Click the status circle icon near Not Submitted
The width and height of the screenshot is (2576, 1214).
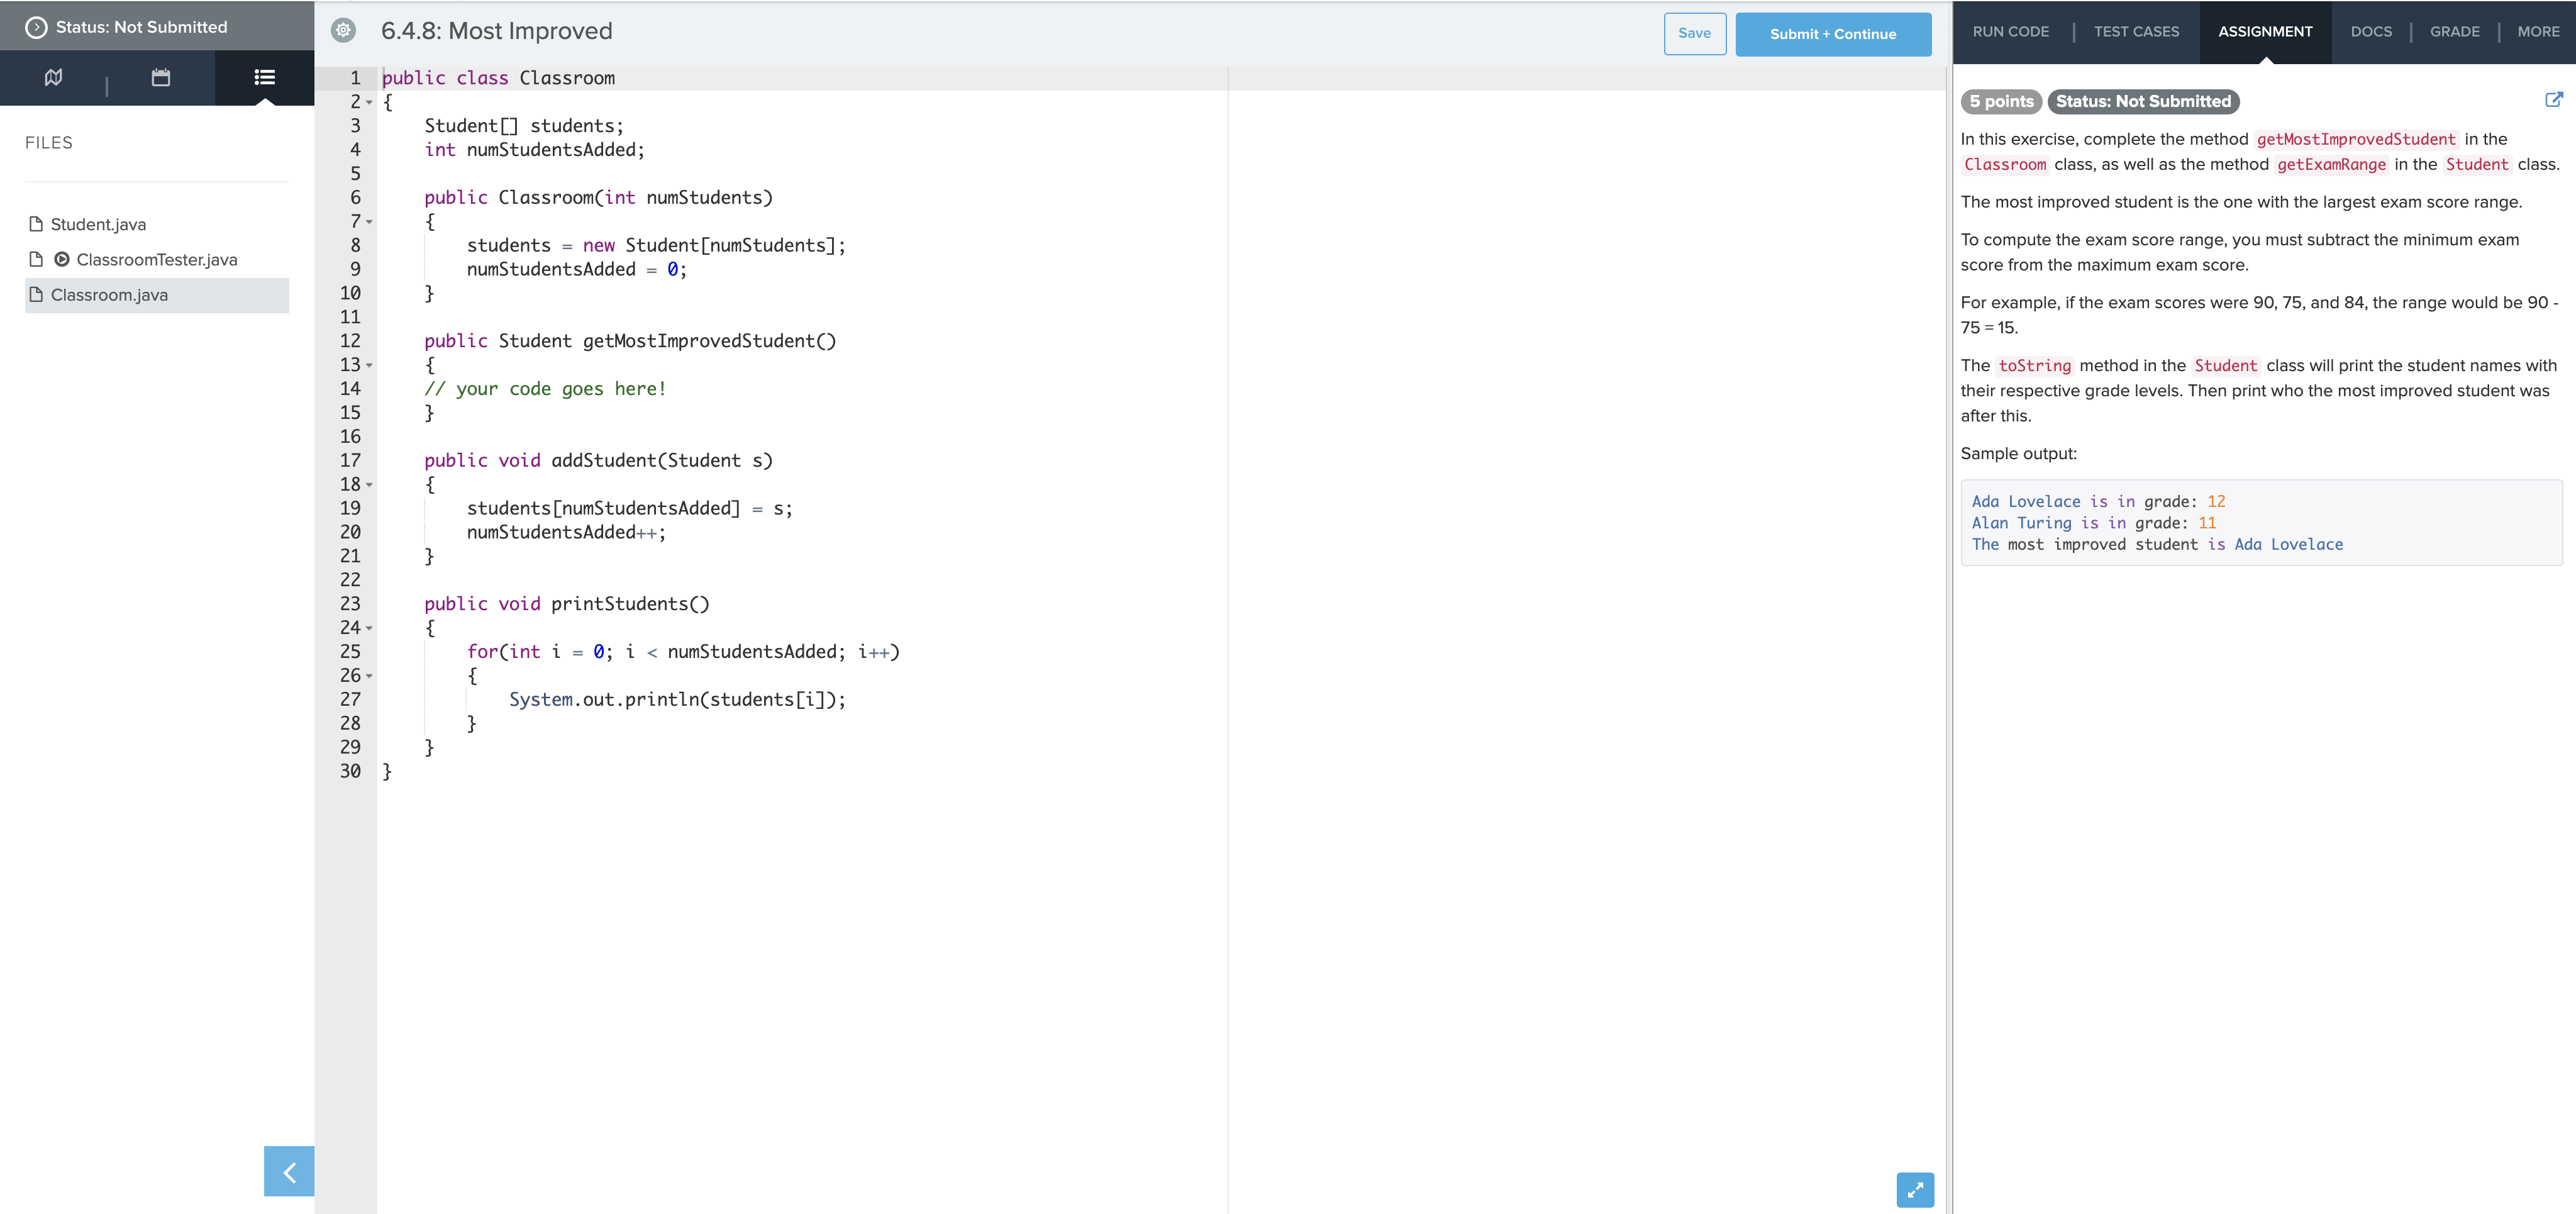pos(35,26)
